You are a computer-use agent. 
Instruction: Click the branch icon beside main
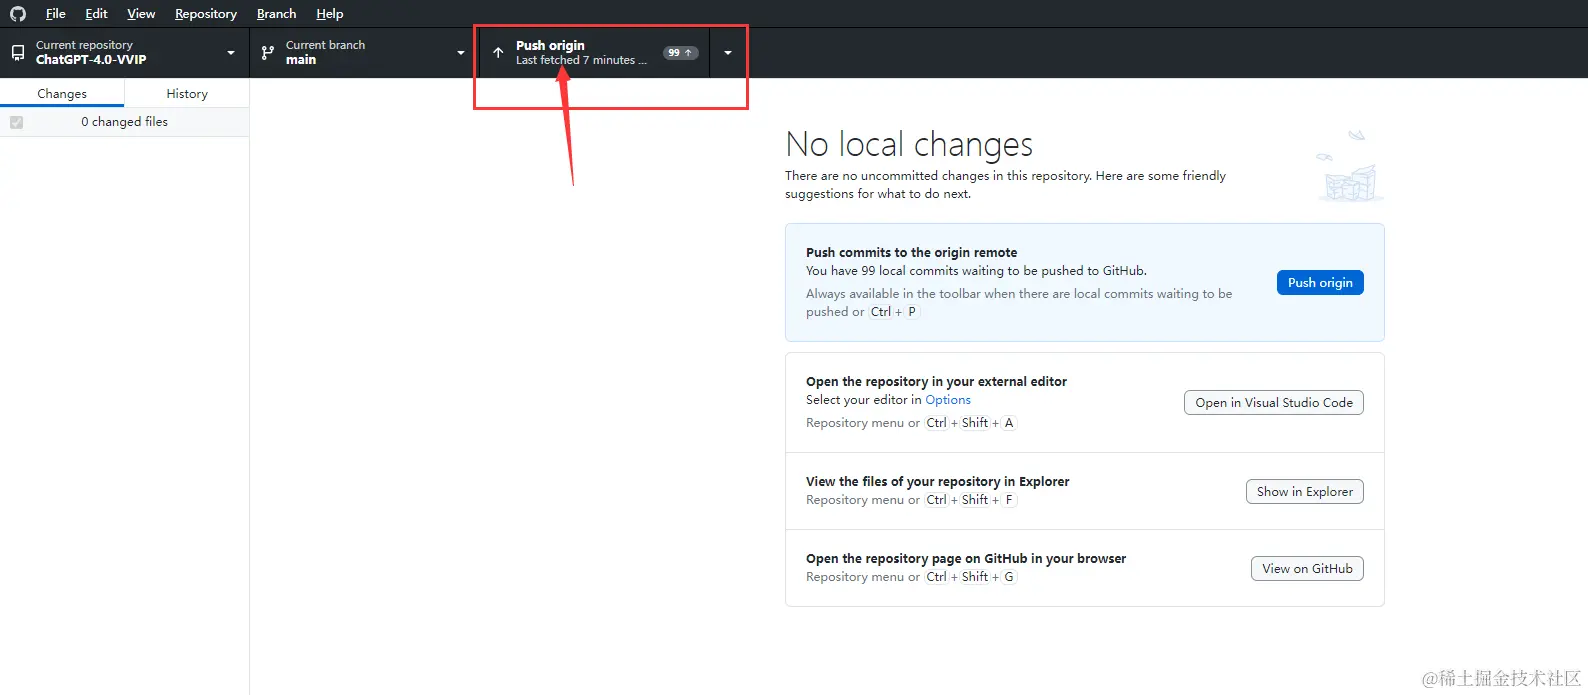pyautogui.click(x=267, y=53)
